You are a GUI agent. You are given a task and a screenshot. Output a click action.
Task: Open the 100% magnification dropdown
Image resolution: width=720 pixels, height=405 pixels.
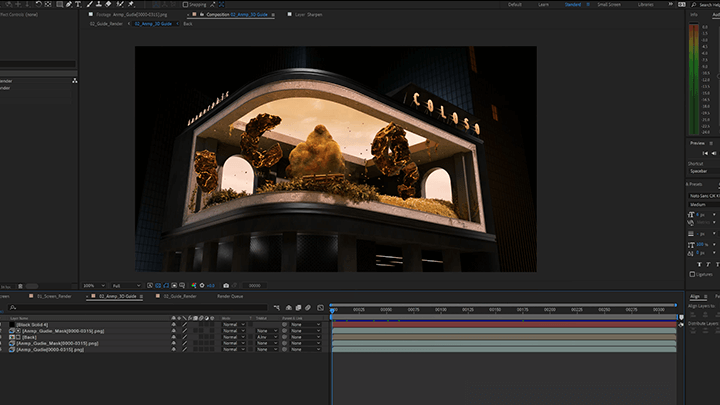[94, 286]
